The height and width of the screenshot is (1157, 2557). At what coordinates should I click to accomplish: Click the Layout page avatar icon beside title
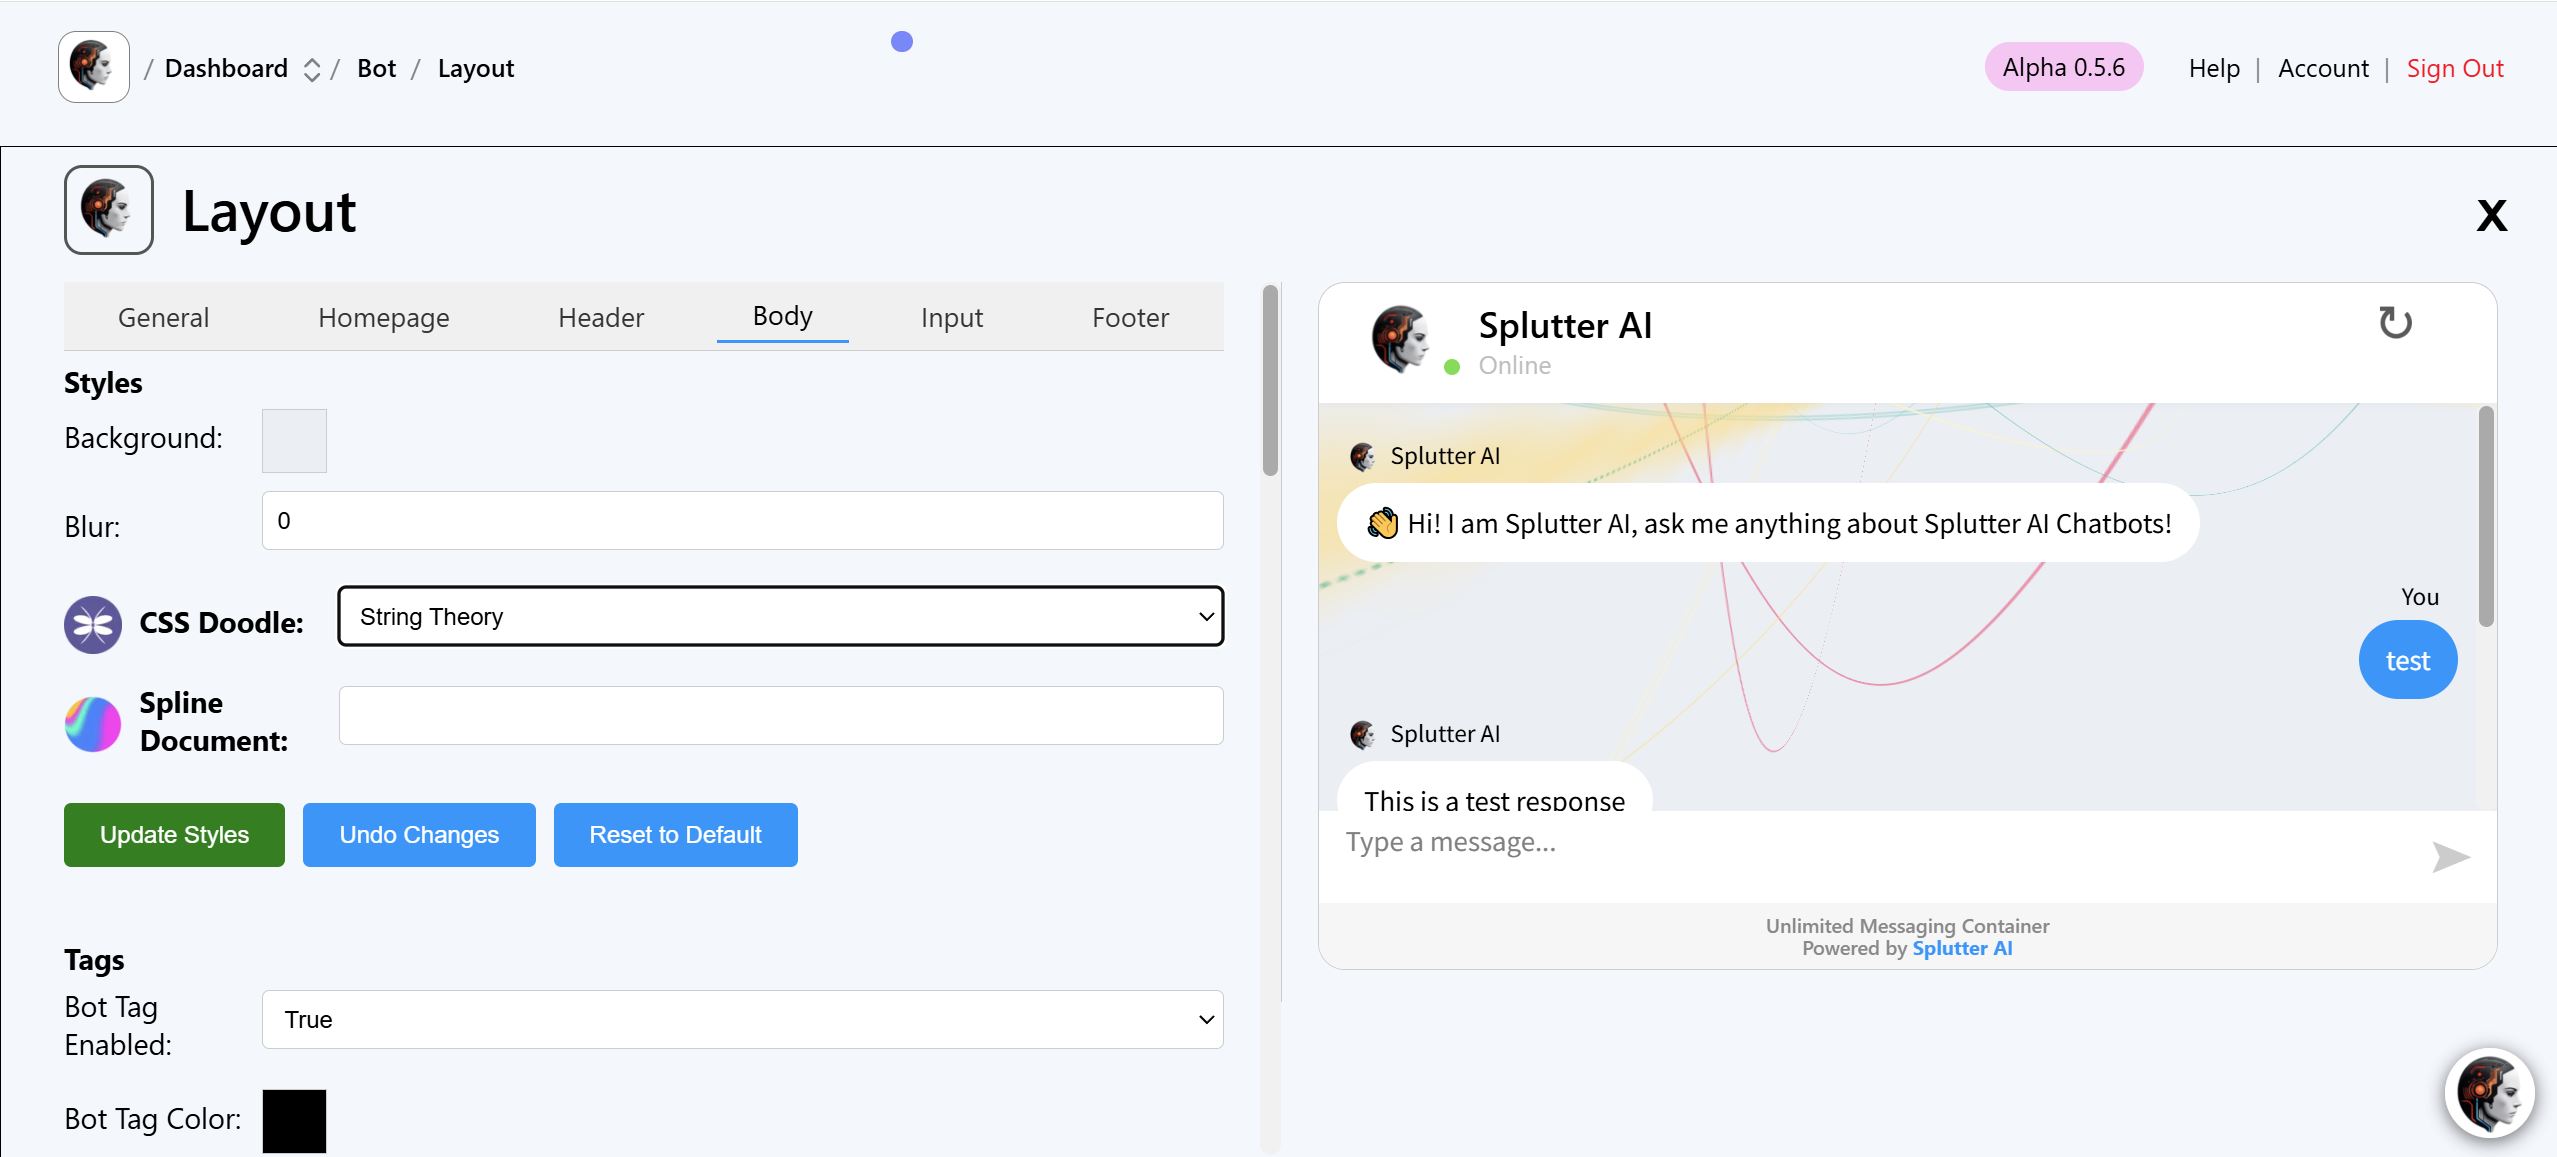pos(108,210)
